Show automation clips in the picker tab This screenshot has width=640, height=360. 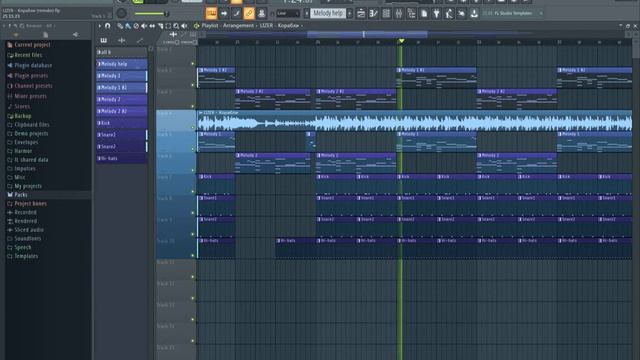pos(140,40)
